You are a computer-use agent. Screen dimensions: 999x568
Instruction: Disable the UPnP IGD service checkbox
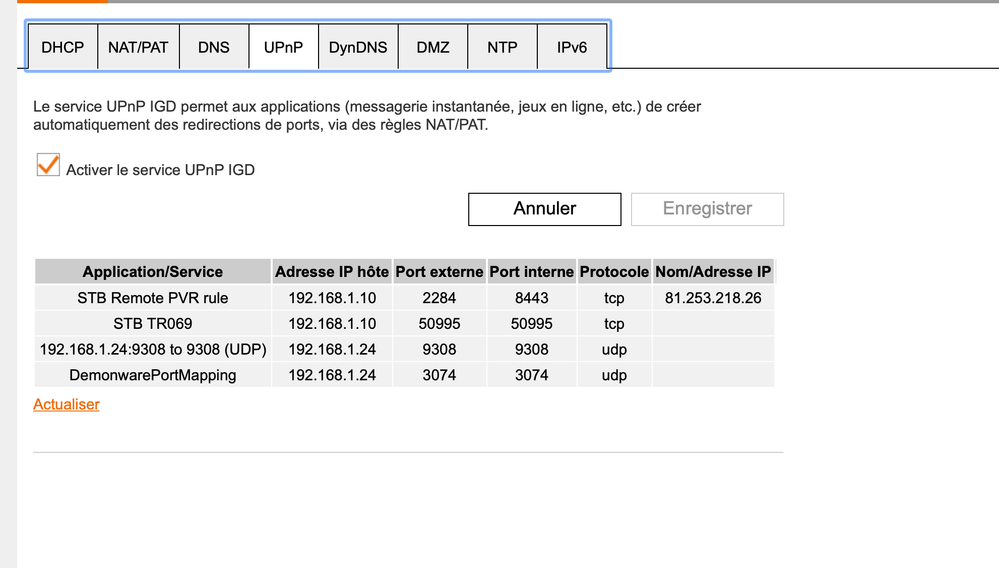click(x=48, y=166)
